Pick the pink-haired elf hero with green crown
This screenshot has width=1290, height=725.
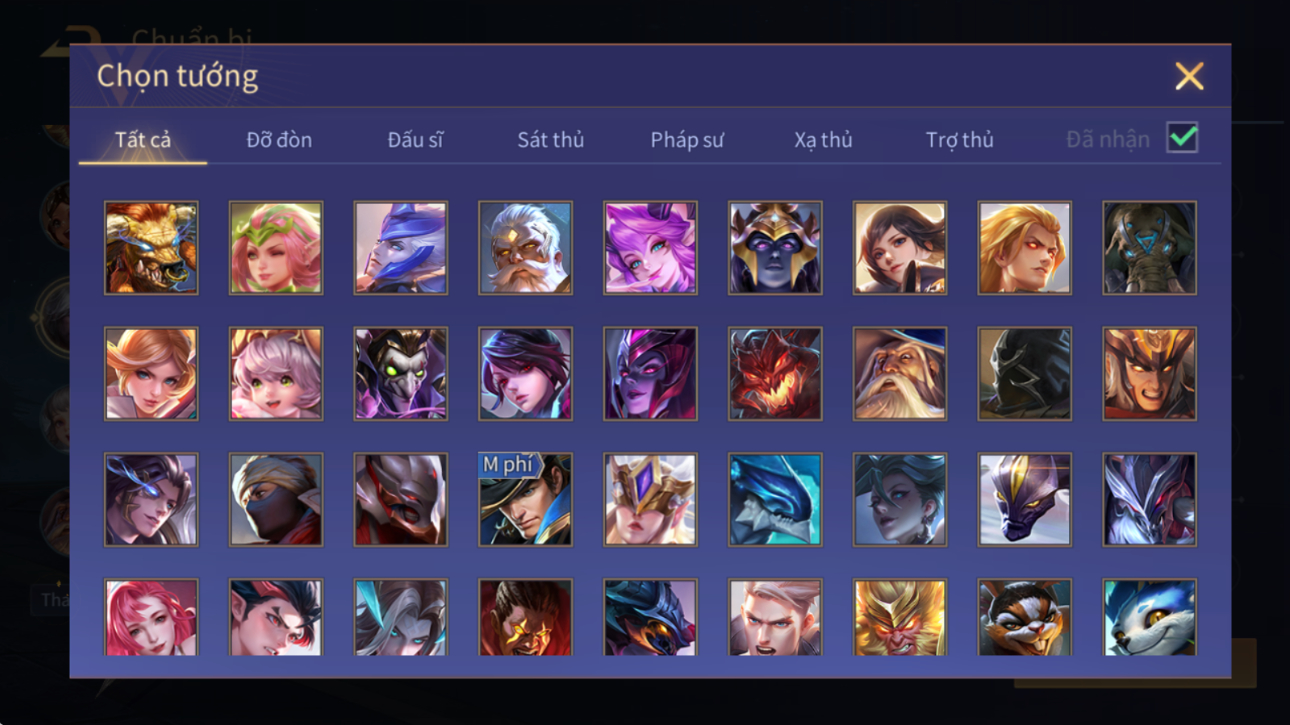tap(276, 248)
